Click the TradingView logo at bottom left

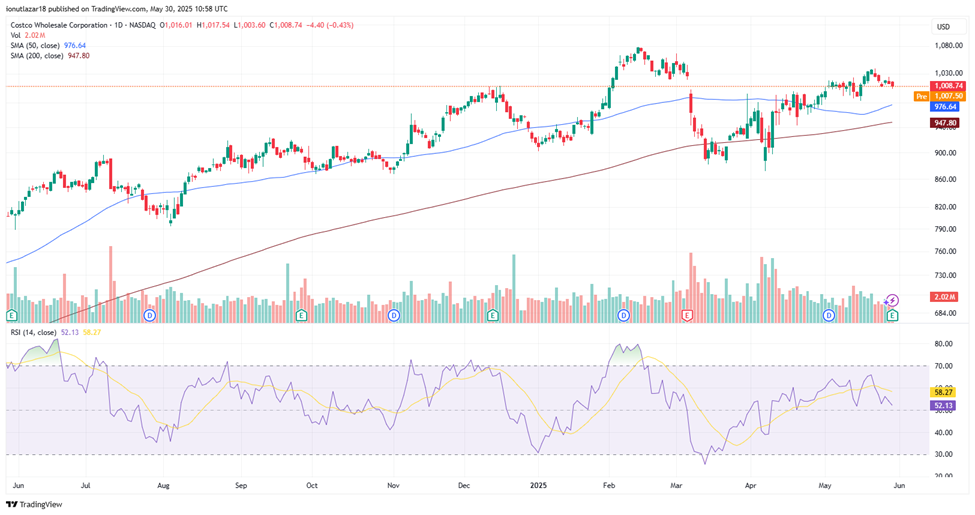coord(33,504)
